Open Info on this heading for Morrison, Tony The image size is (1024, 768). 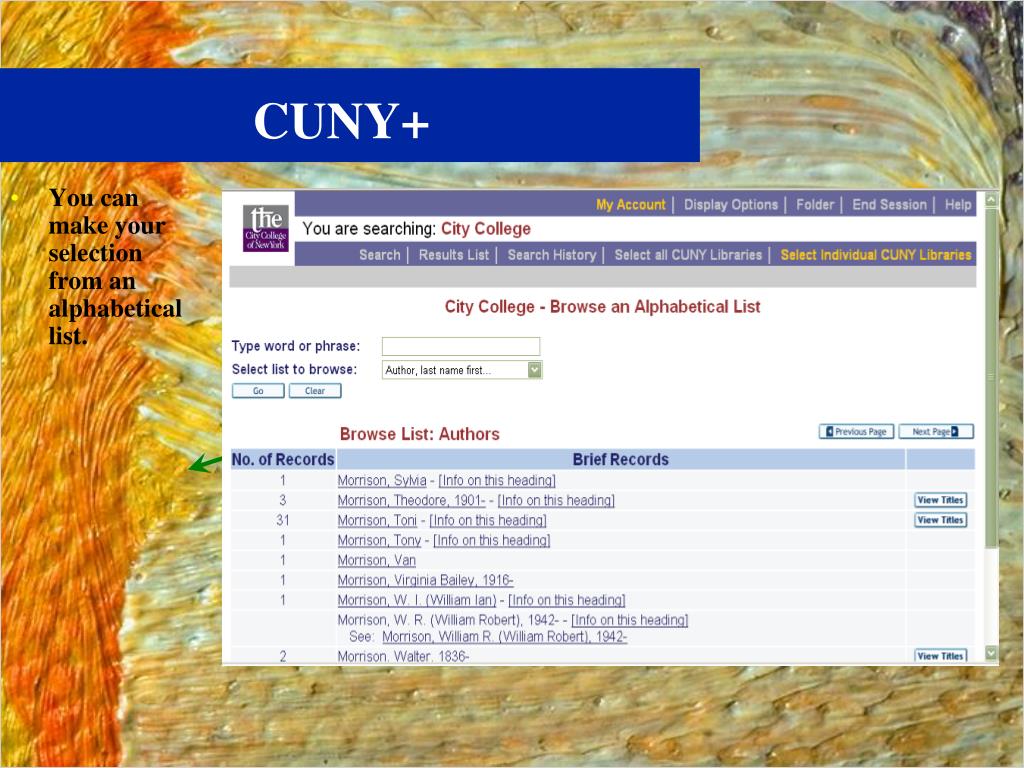[x=492, y=541]
